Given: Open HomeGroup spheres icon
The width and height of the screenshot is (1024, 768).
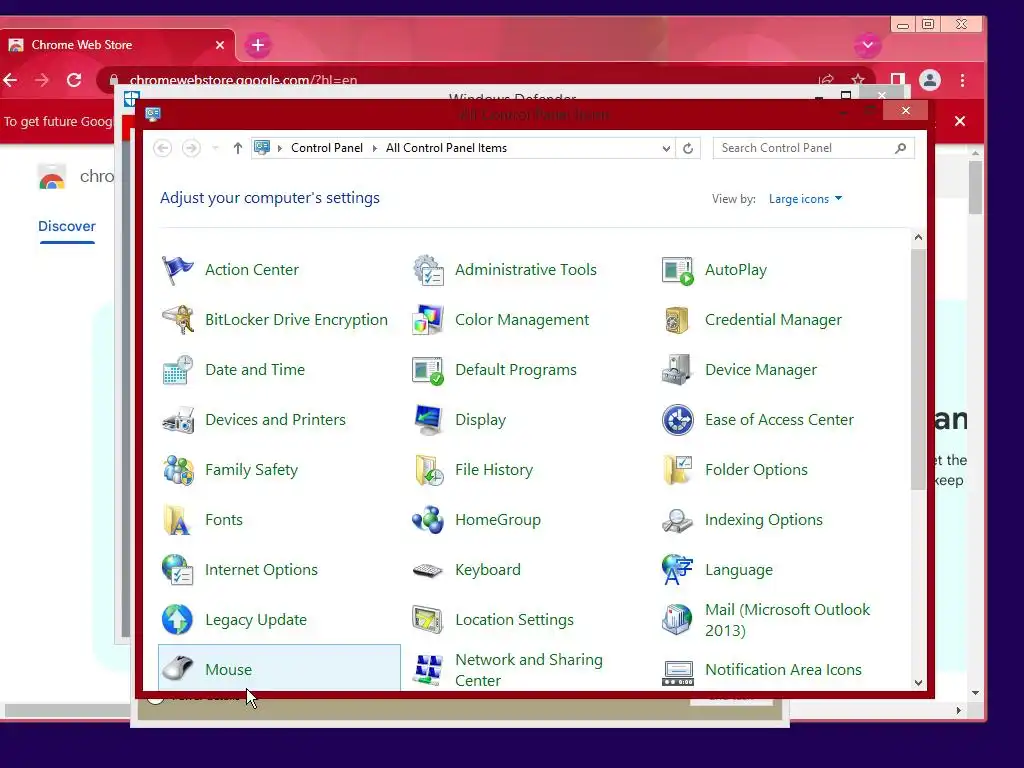Looking at the screenshot, I should click(428, 520).
